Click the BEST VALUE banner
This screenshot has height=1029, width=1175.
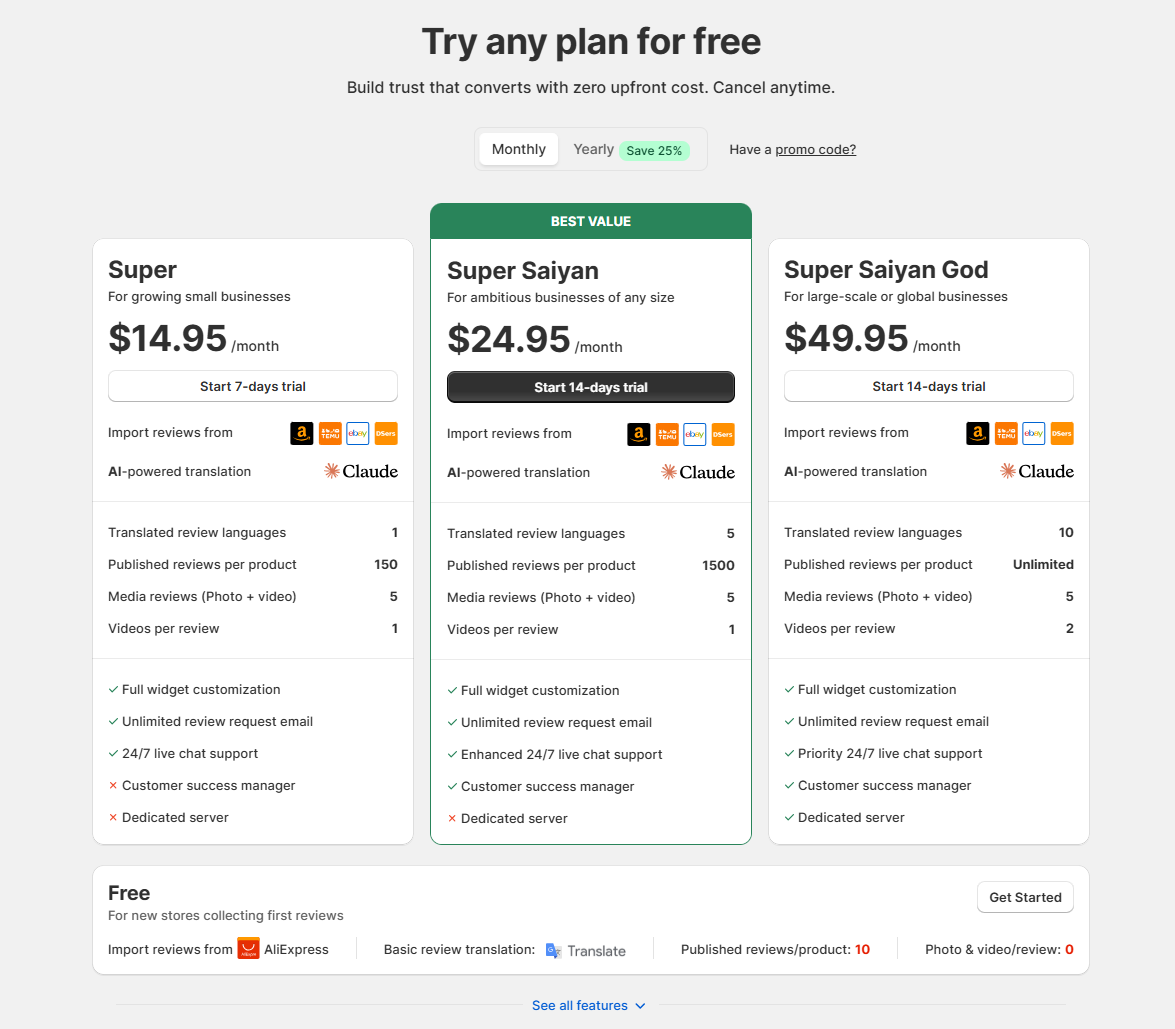[590, 221]
